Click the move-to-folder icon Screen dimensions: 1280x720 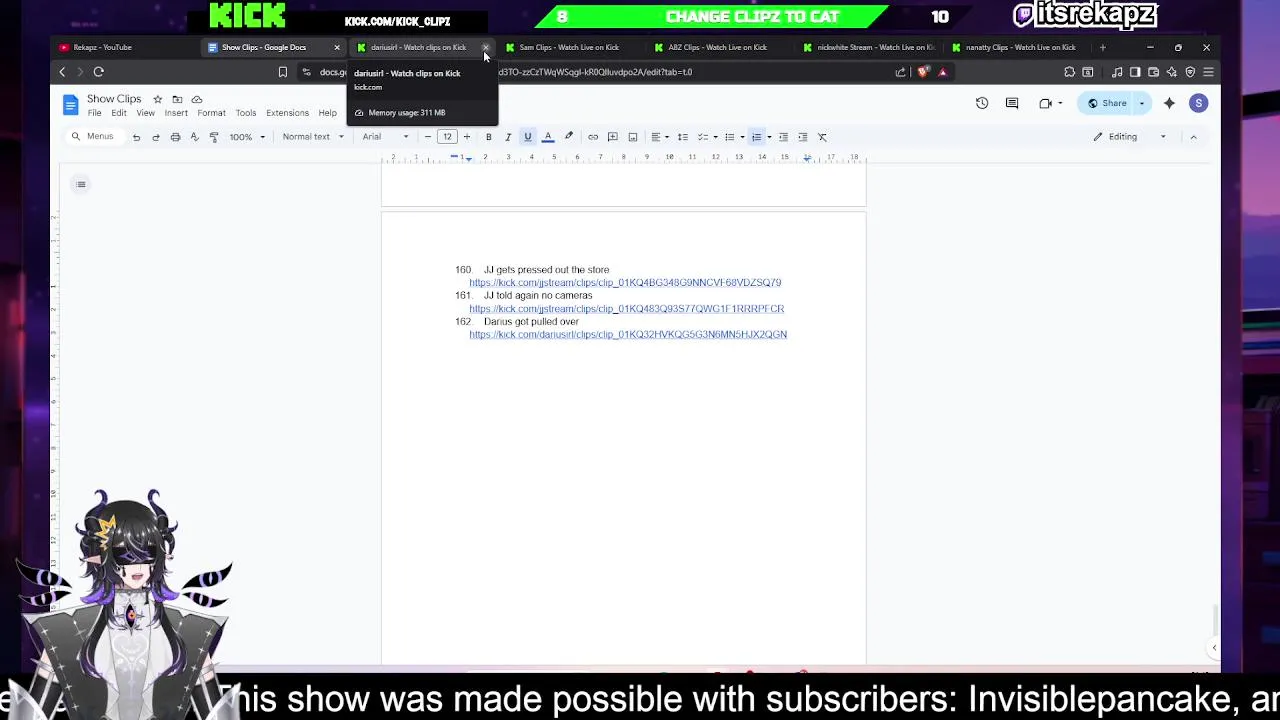pos(177,99)
